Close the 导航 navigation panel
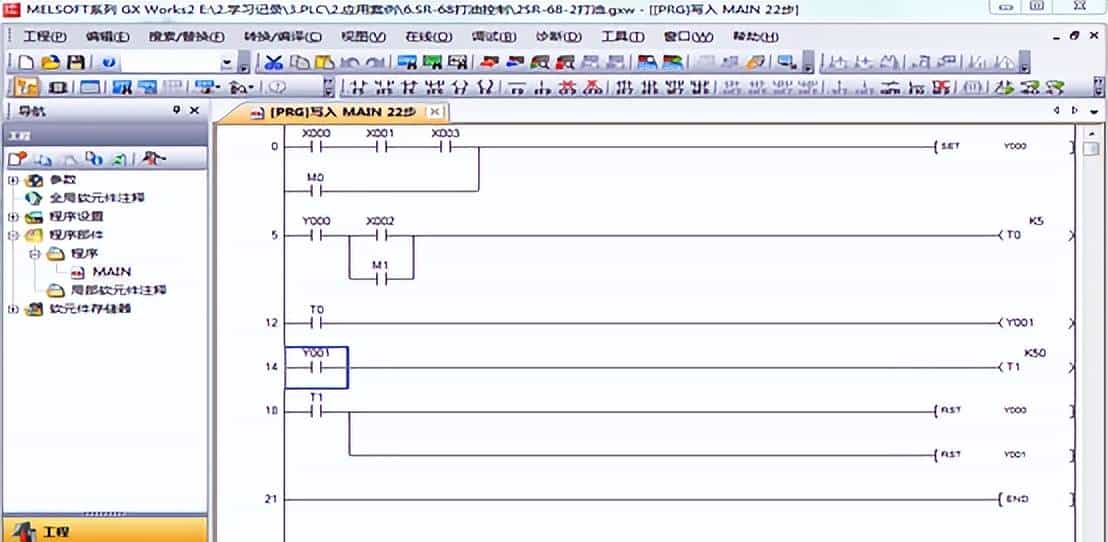The image size is (1108, 542). pyautogui.click(x=194, y=110)
